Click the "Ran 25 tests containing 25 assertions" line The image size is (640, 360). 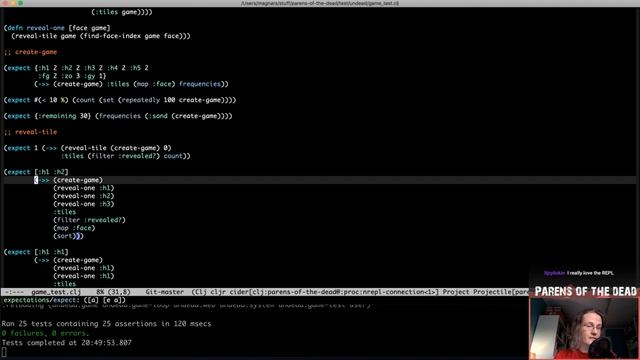[107, 324]
